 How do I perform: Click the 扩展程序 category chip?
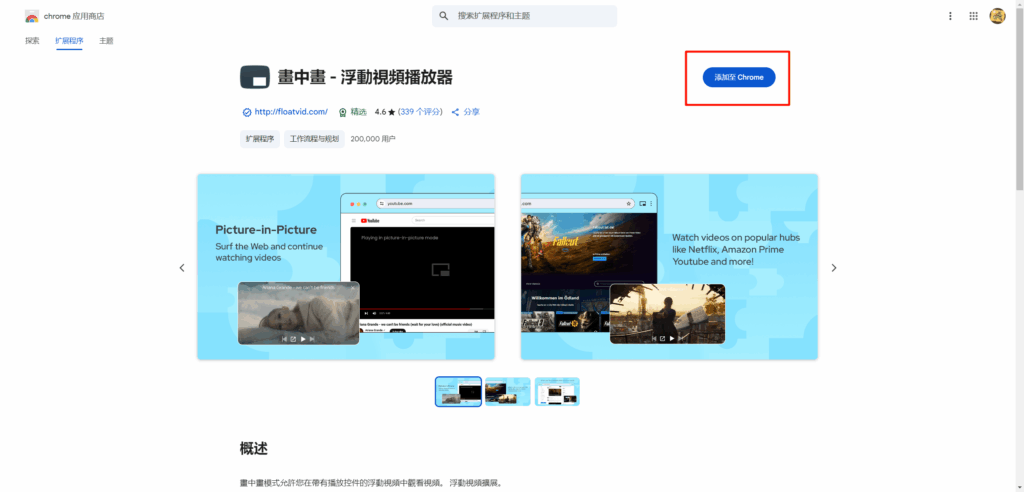point(260,139)
